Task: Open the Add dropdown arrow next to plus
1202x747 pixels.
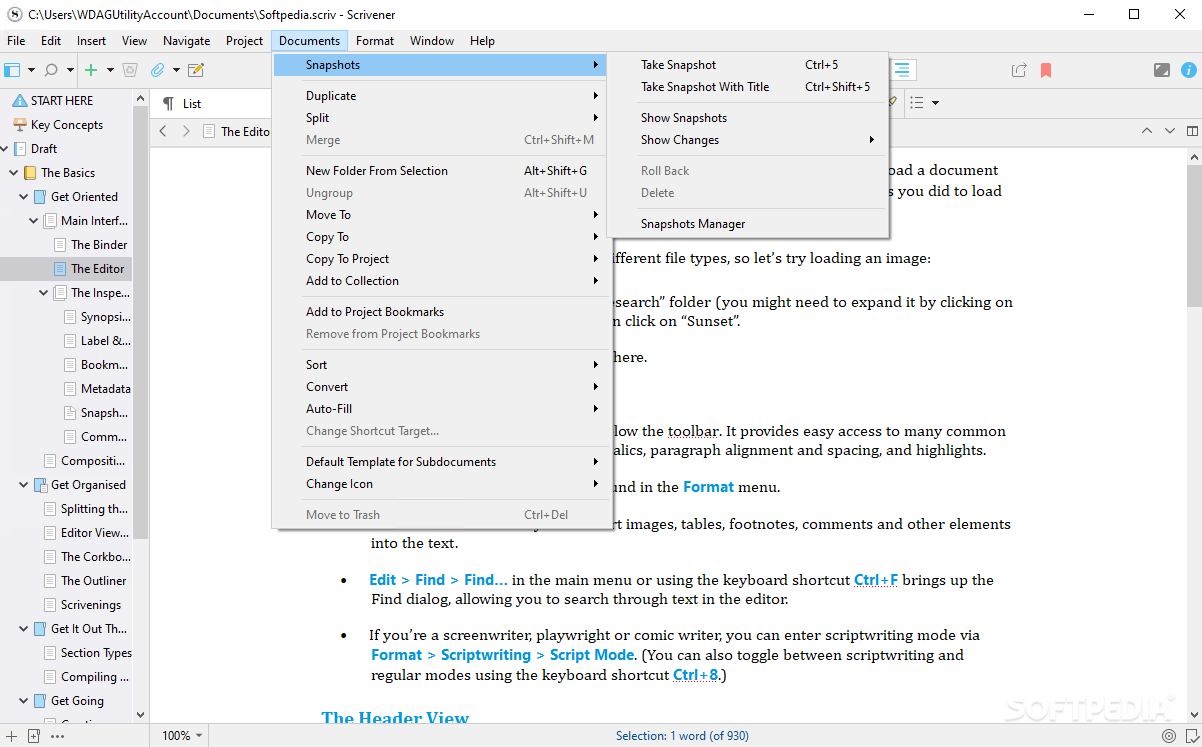Action: pyautogui.click(x=109, y=70)
